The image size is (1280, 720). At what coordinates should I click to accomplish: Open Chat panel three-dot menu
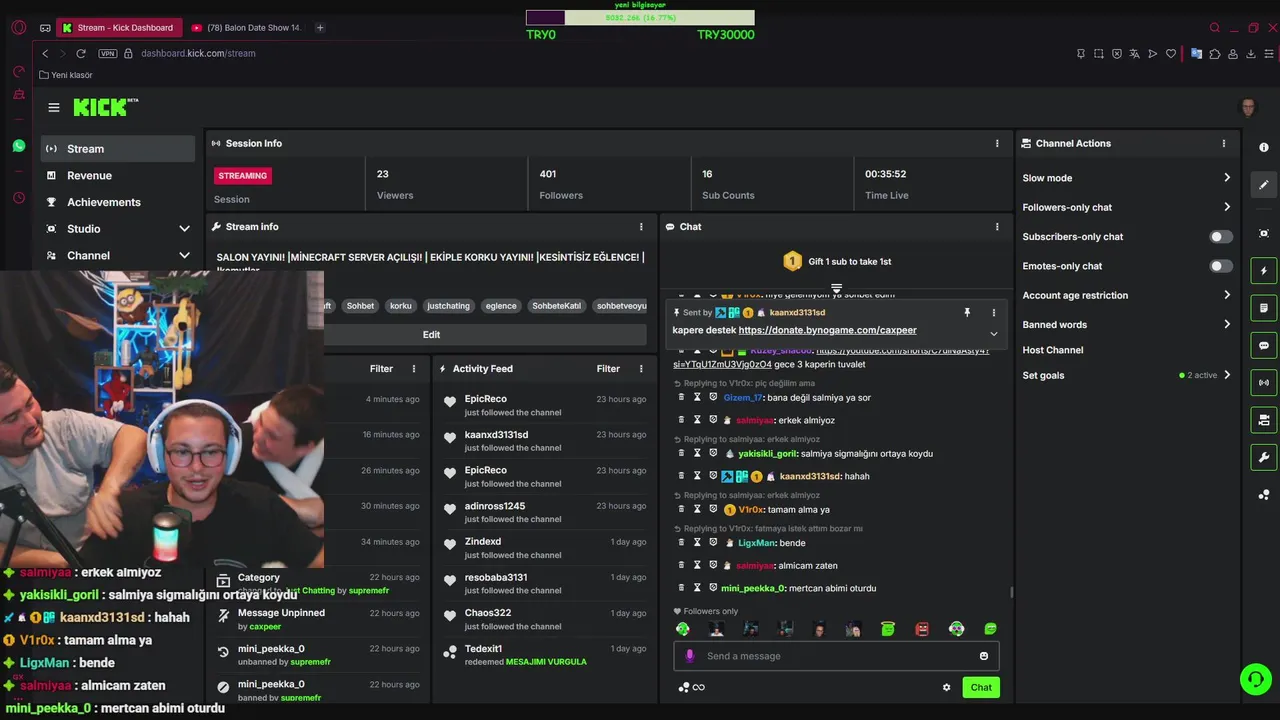997,227
